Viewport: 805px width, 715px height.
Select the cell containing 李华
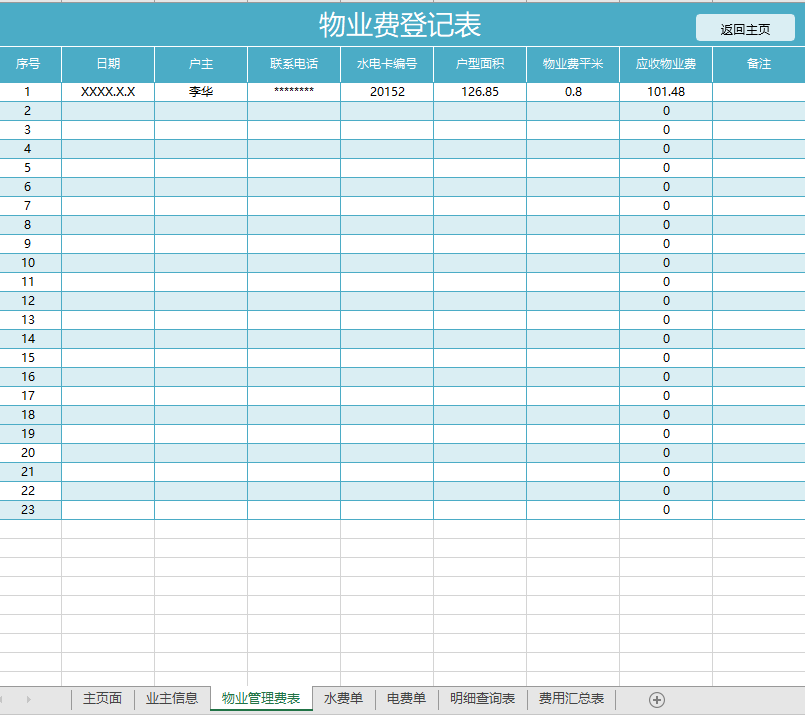[199, 91]
